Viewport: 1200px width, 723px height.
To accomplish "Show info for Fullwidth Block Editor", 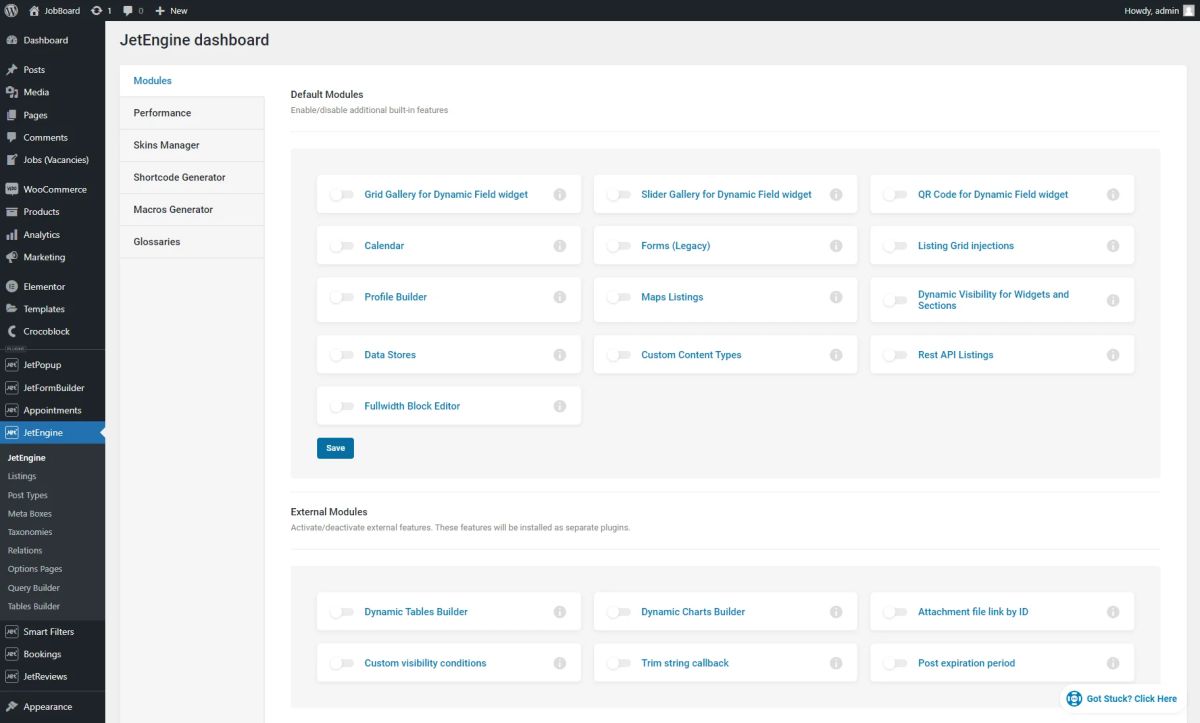I will click(560, 406).
